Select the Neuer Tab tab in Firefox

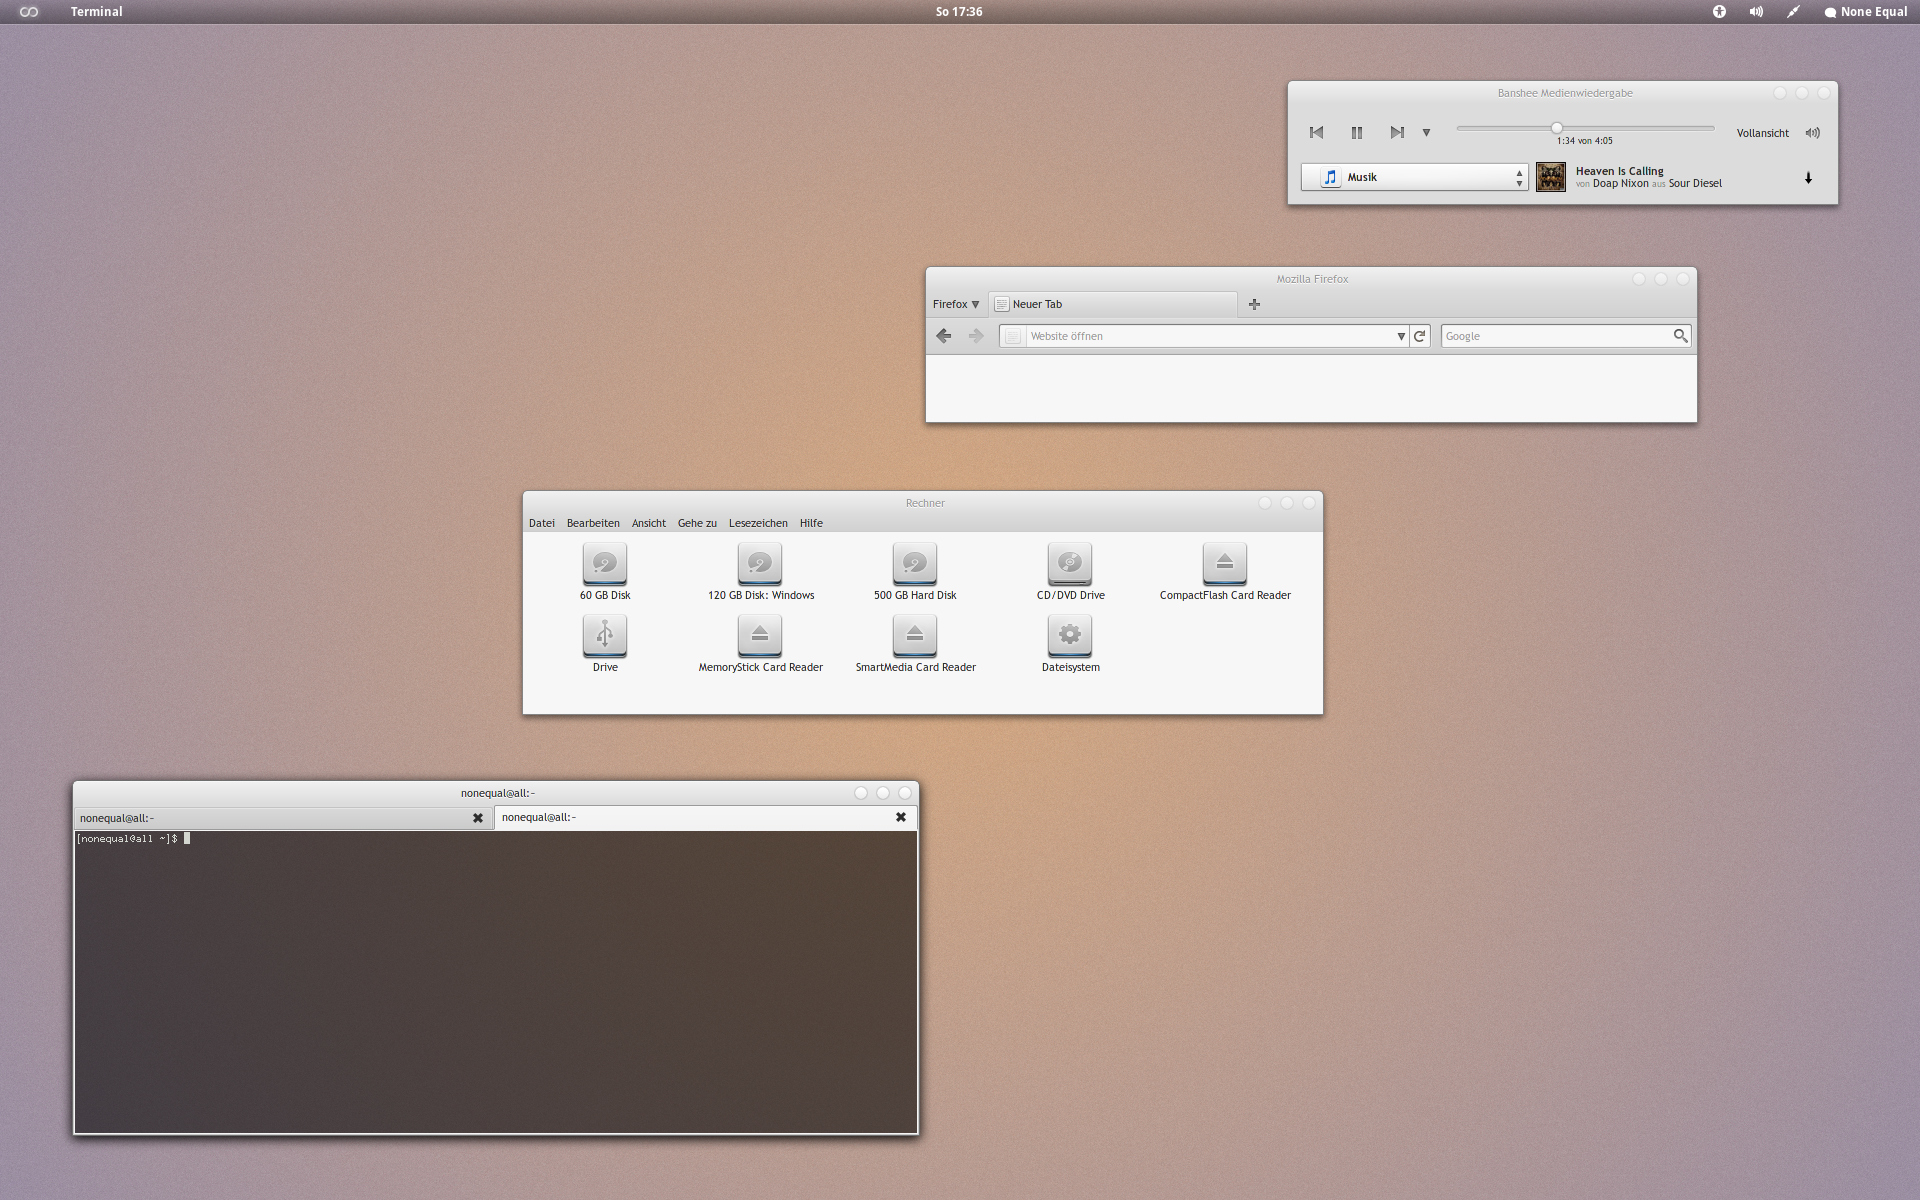[x=1113, y=304]
